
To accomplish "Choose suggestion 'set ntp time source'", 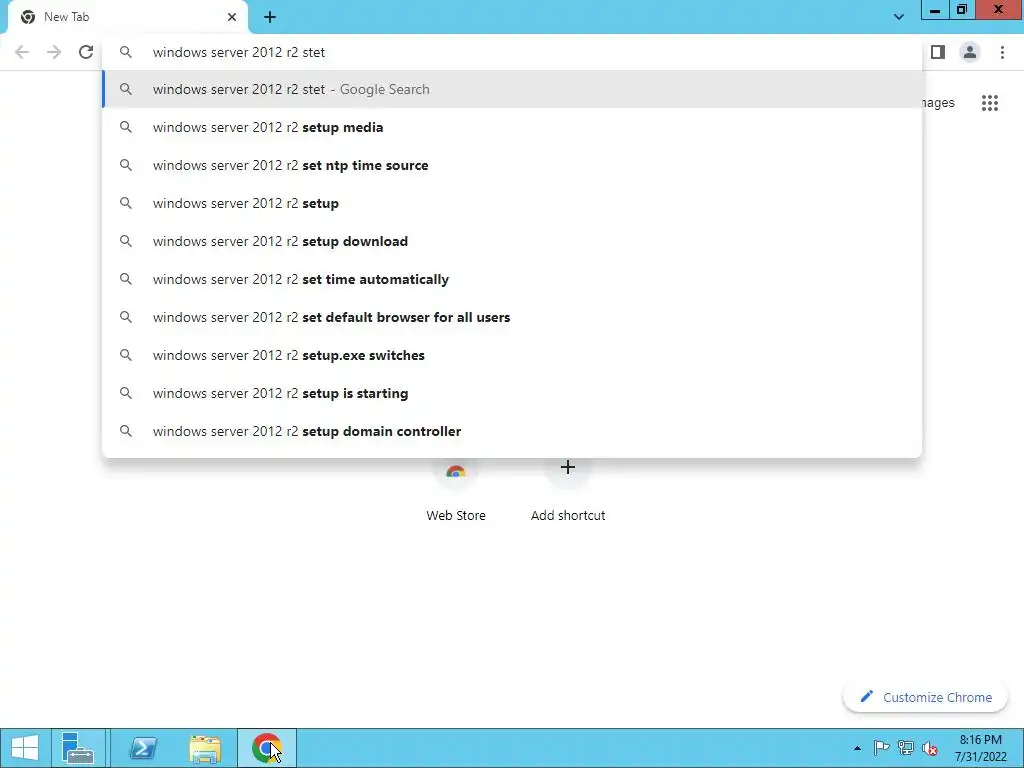I will point(512,165).
